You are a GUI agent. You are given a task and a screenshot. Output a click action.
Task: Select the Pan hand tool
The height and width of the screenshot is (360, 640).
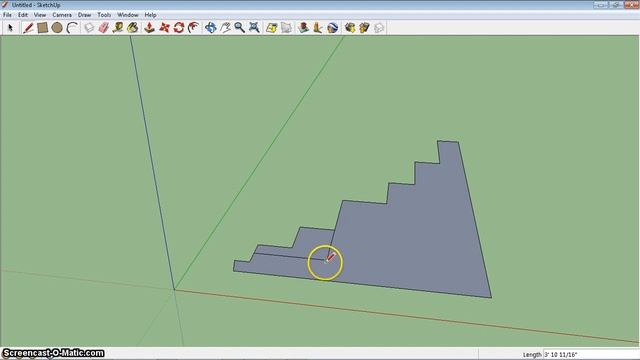(225, 28)
